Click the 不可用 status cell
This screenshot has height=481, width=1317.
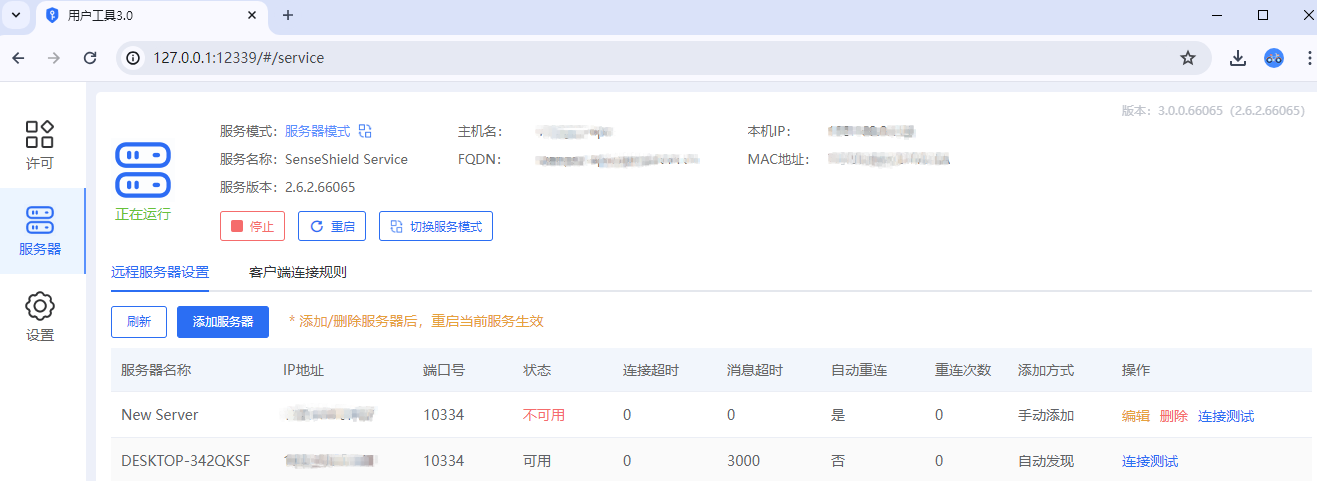(x=544, y=415)
